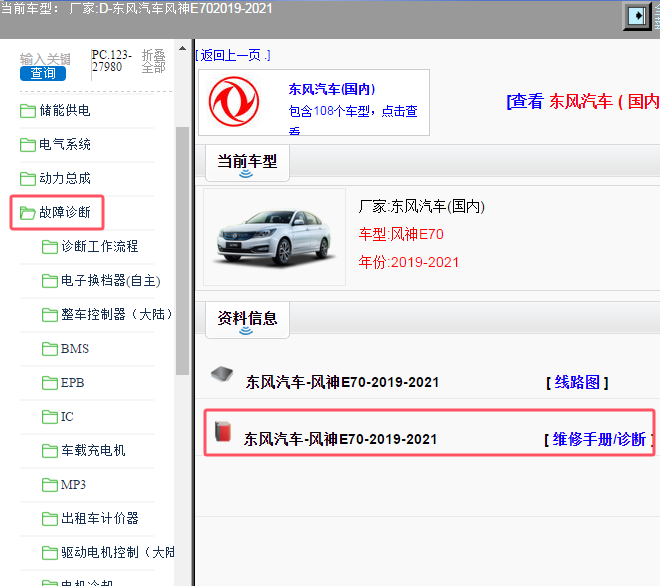This screenshot has width=660, height=586.
Task: Click the gray chip icon beside 线路图 row
Action: click(222, 373)
